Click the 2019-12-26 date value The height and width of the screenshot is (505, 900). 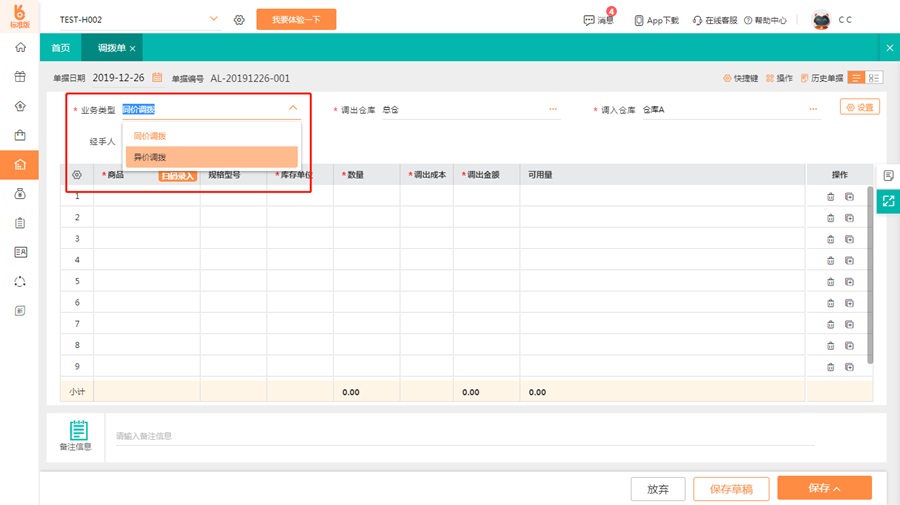click(118, 77)
